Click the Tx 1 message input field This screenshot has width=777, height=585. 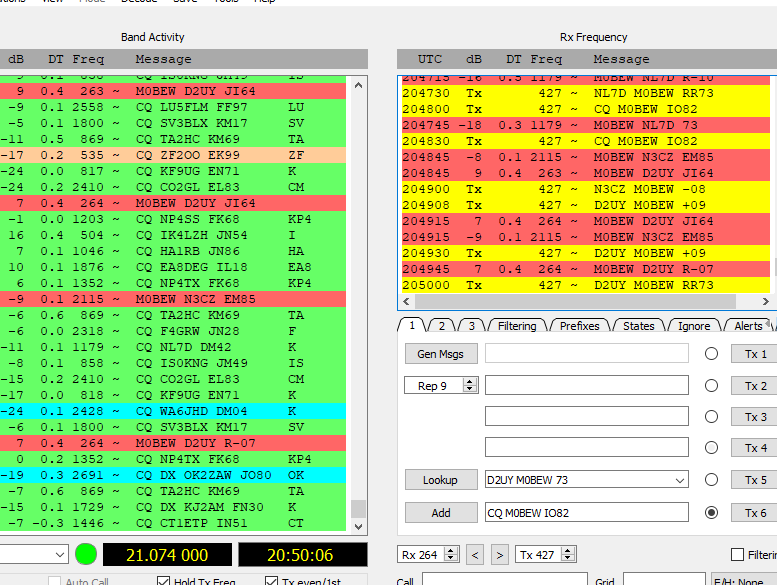coord(587,353)
